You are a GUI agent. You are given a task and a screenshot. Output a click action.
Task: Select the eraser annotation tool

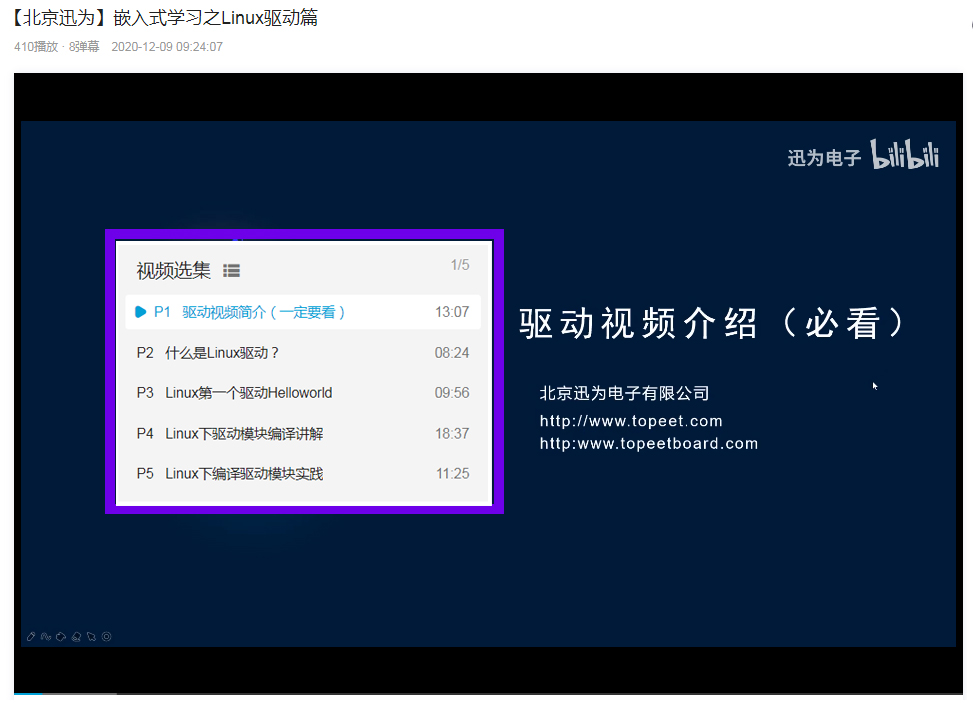tap(76, 636)
